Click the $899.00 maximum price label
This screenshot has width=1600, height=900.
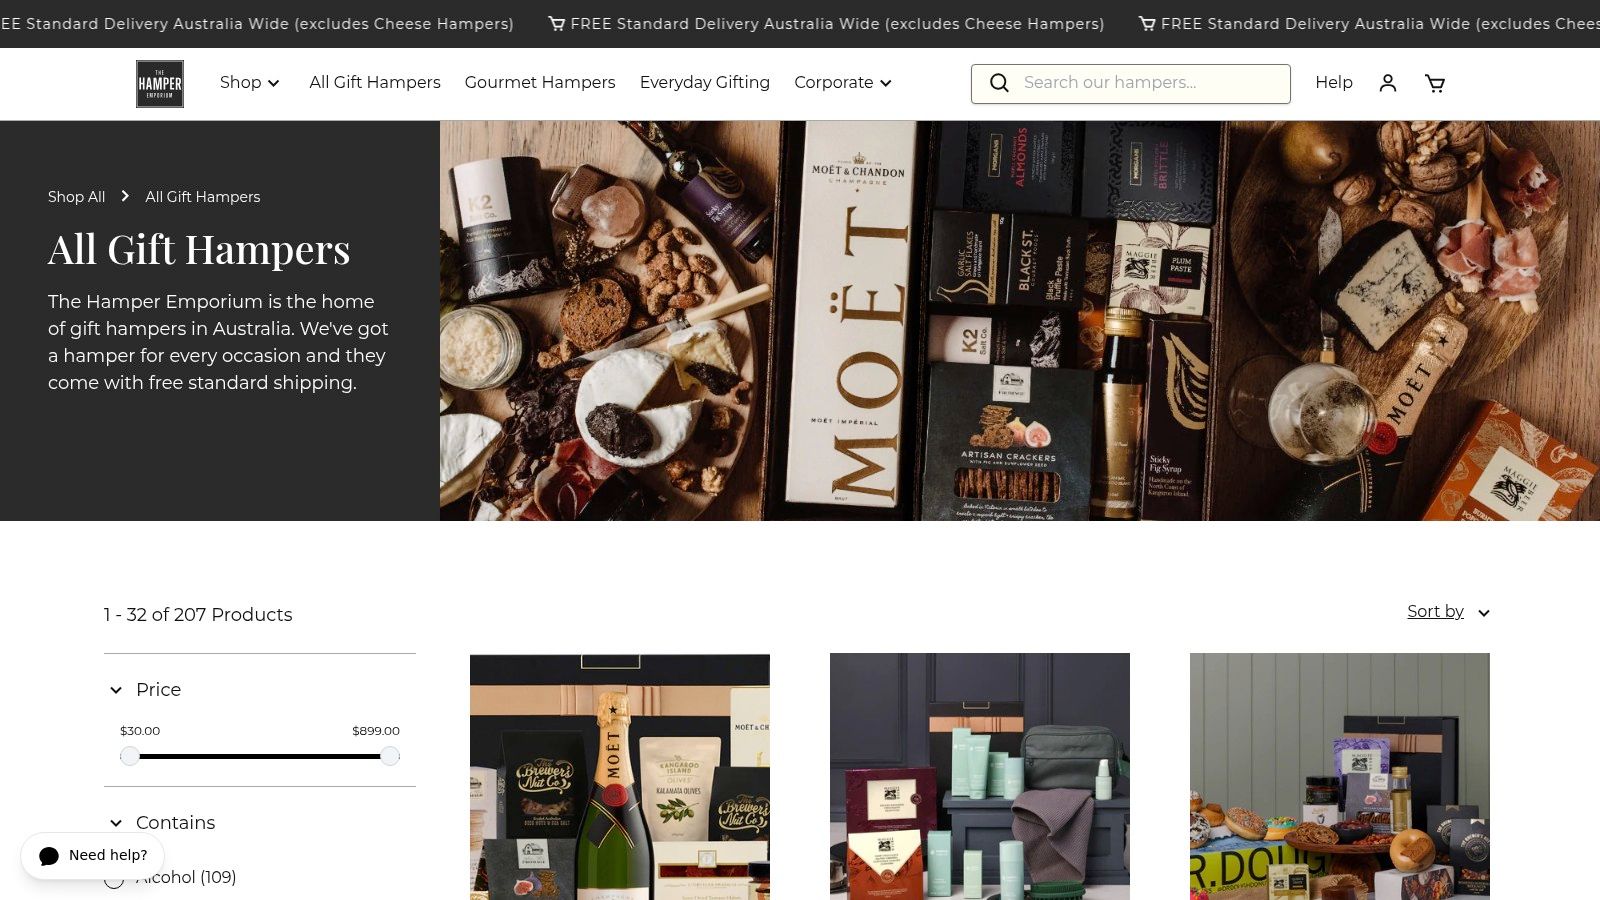(x=376, y=731)
